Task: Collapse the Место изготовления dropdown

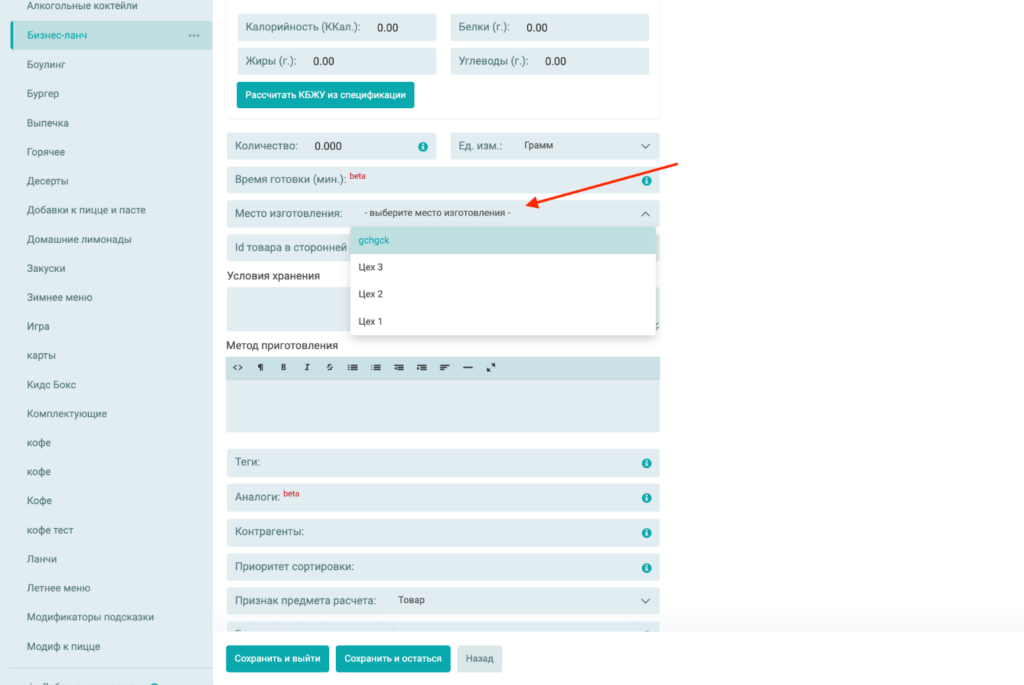Action: coord(645,214)
